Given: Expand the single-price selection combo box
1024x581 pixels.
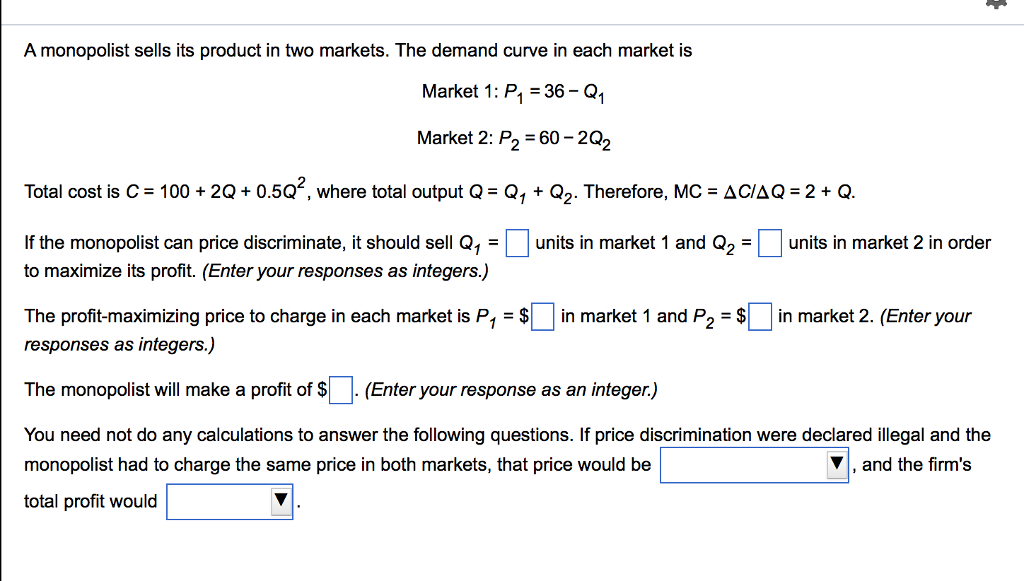Looking at the screenshot, I should pyautogui.click(x=754, y=464).
